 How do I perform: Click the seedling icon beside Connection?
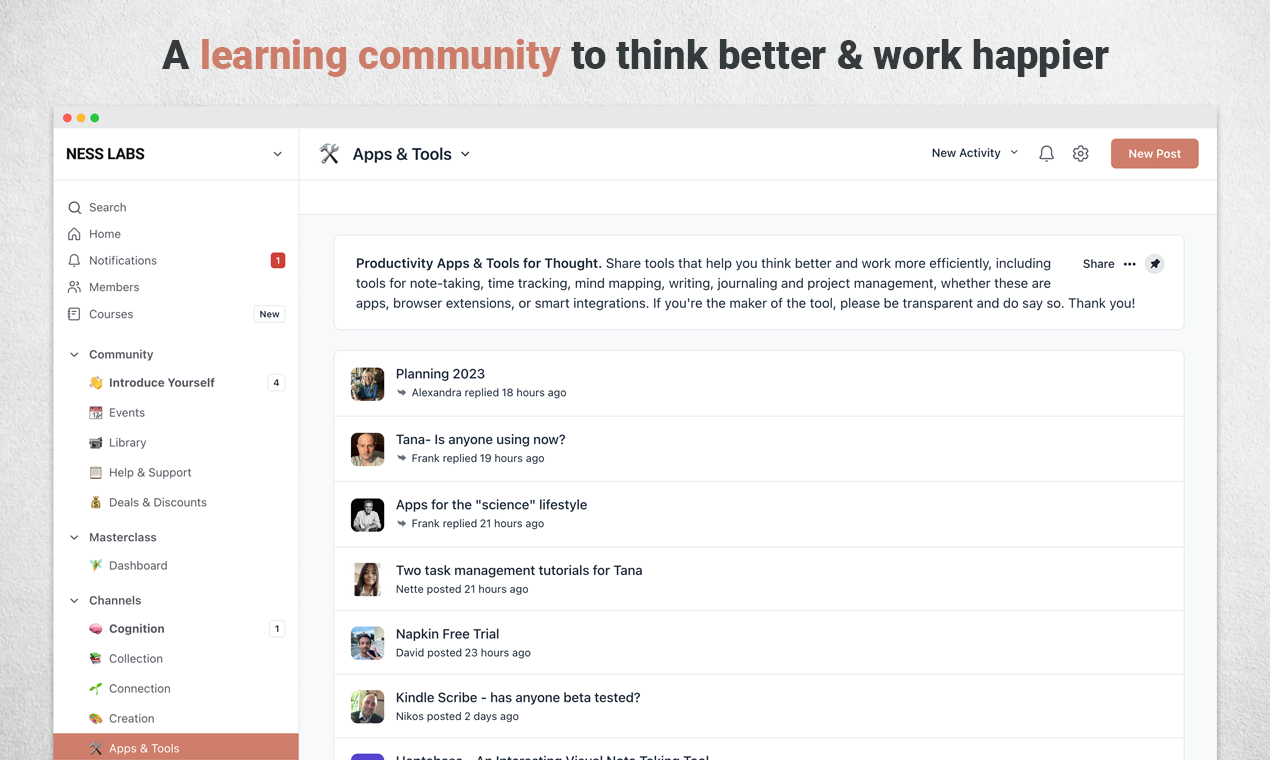coord(96,689)
